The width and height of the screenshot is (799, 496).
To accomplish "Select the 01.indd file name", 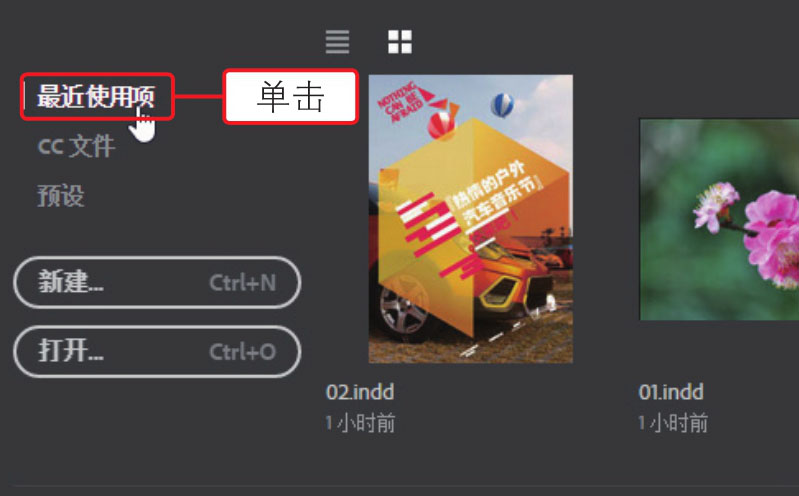I will coord(671,392).
